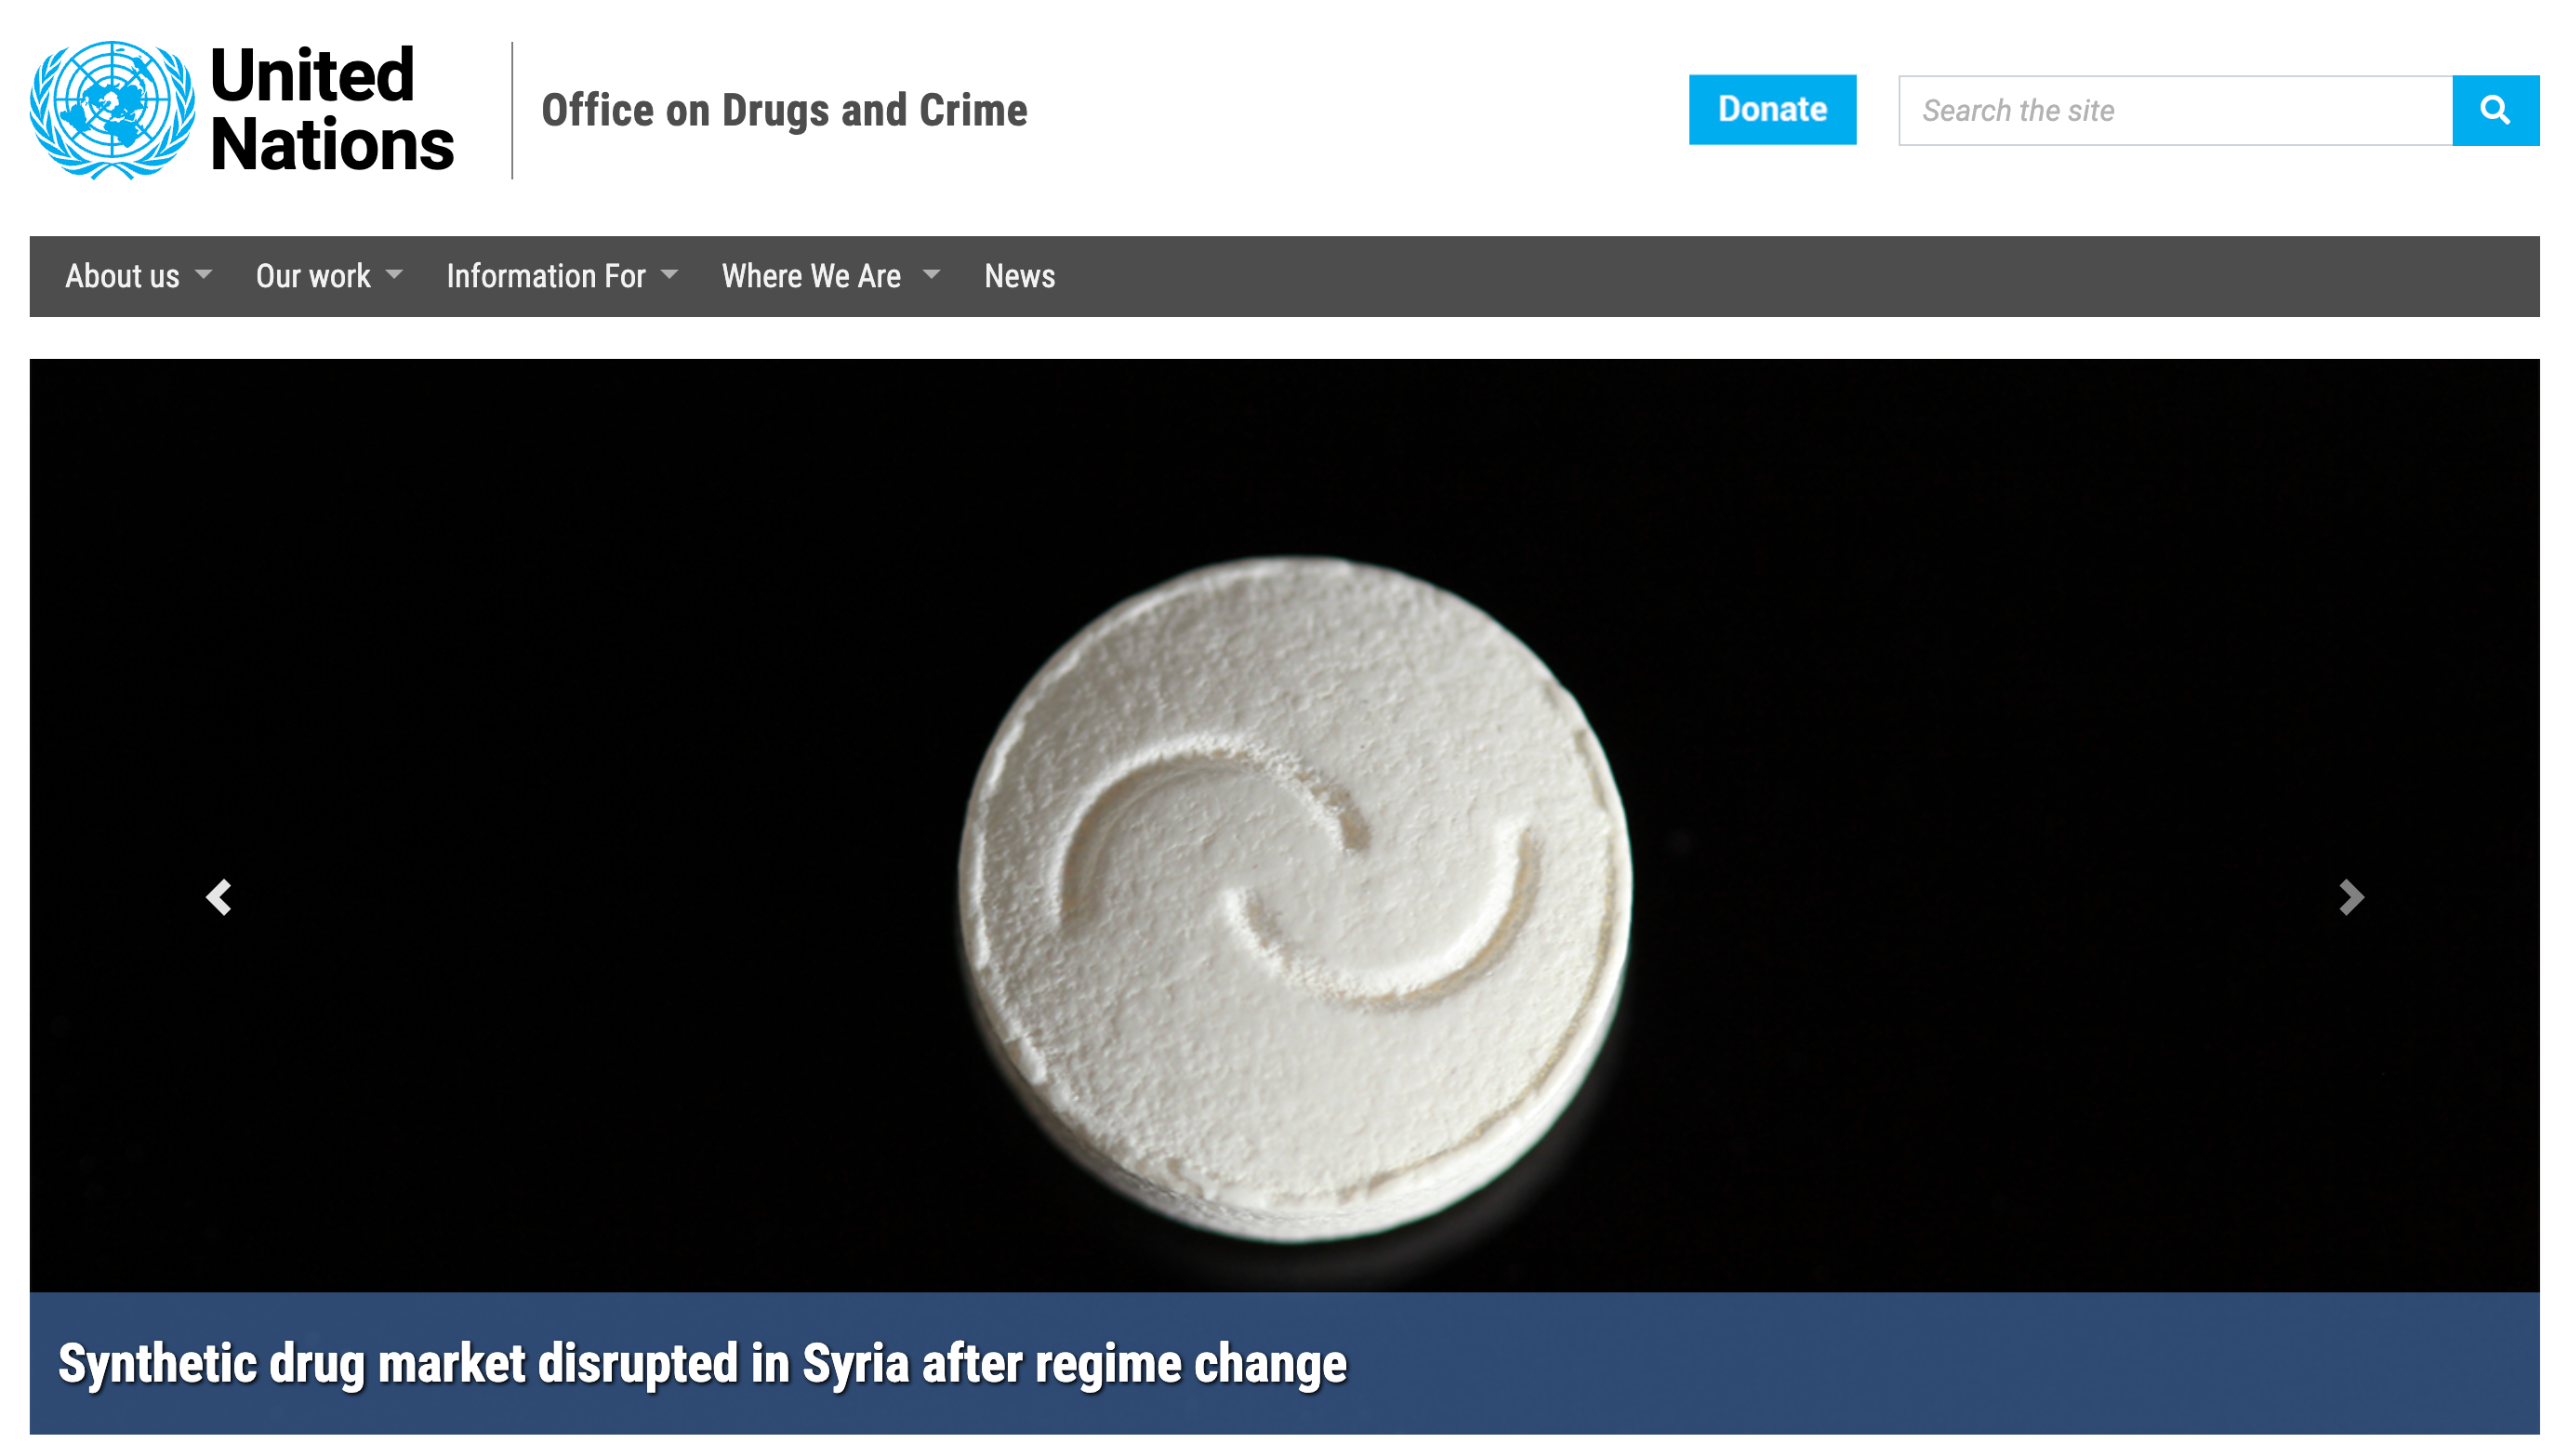Open the About us menu

(122, 276)
